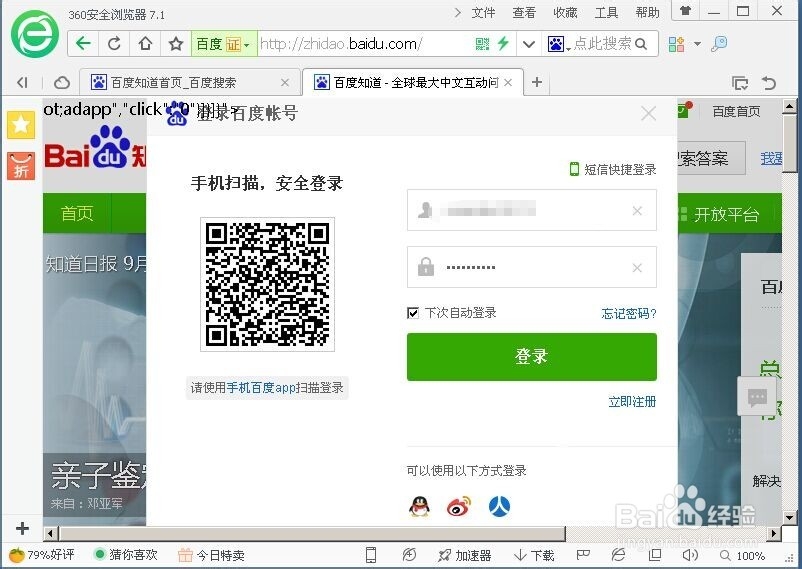Screen dimensions: 802x569
Task: Close the 百度知道 - 全球最大中文互动问 tab
Action: click(x=508, y=82)
